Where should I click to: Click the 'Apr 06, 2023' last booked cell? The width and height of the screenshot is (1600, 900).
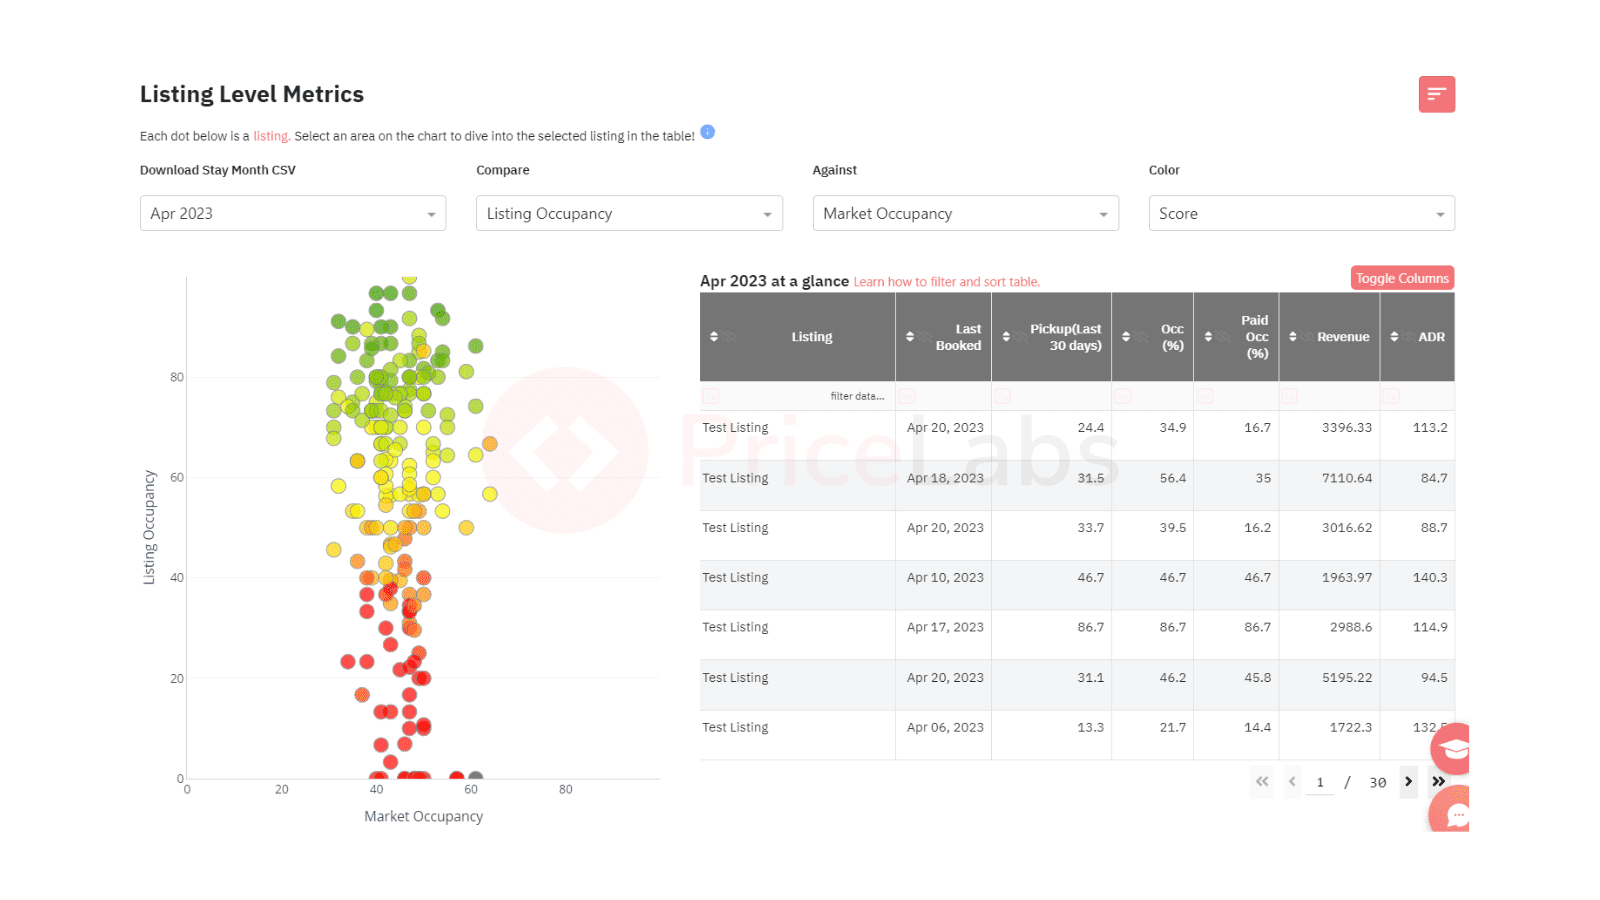945,727
